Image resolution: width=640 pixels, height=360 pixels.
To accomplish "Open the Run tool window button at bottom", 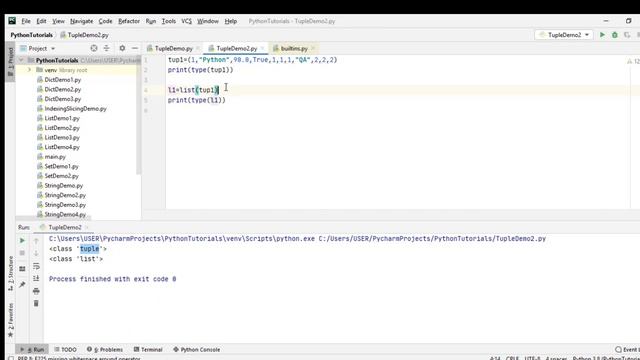I will (x=33, y=350).
